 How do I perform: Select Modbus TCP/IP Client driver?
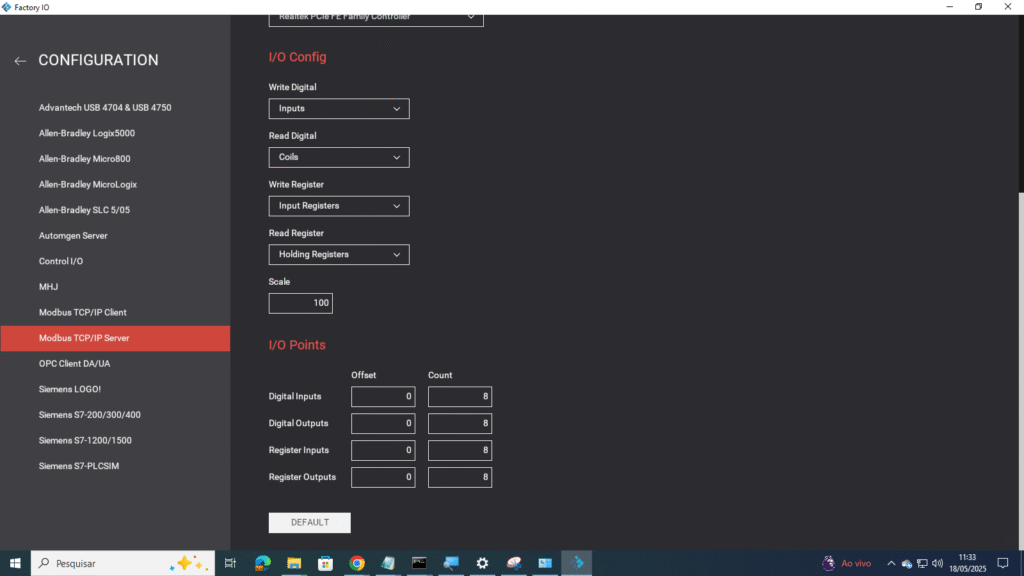click(83, 313)
